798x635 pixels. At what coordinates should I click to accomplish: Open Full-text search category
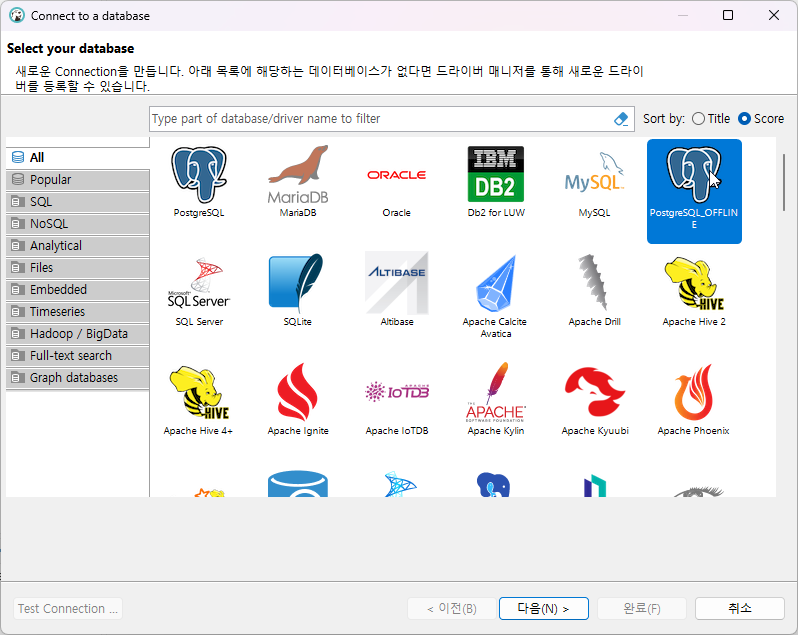tap(78, 356)
